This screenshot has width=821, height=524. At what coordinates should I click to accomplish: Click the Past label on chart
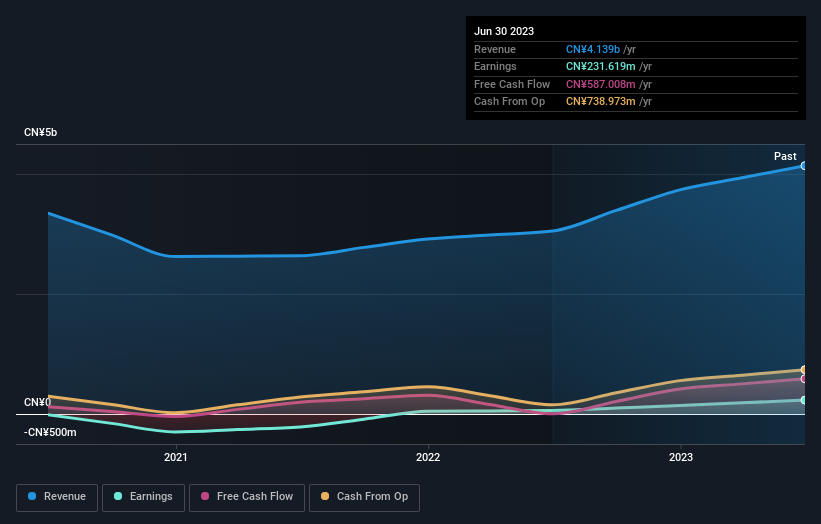(785, 157)
